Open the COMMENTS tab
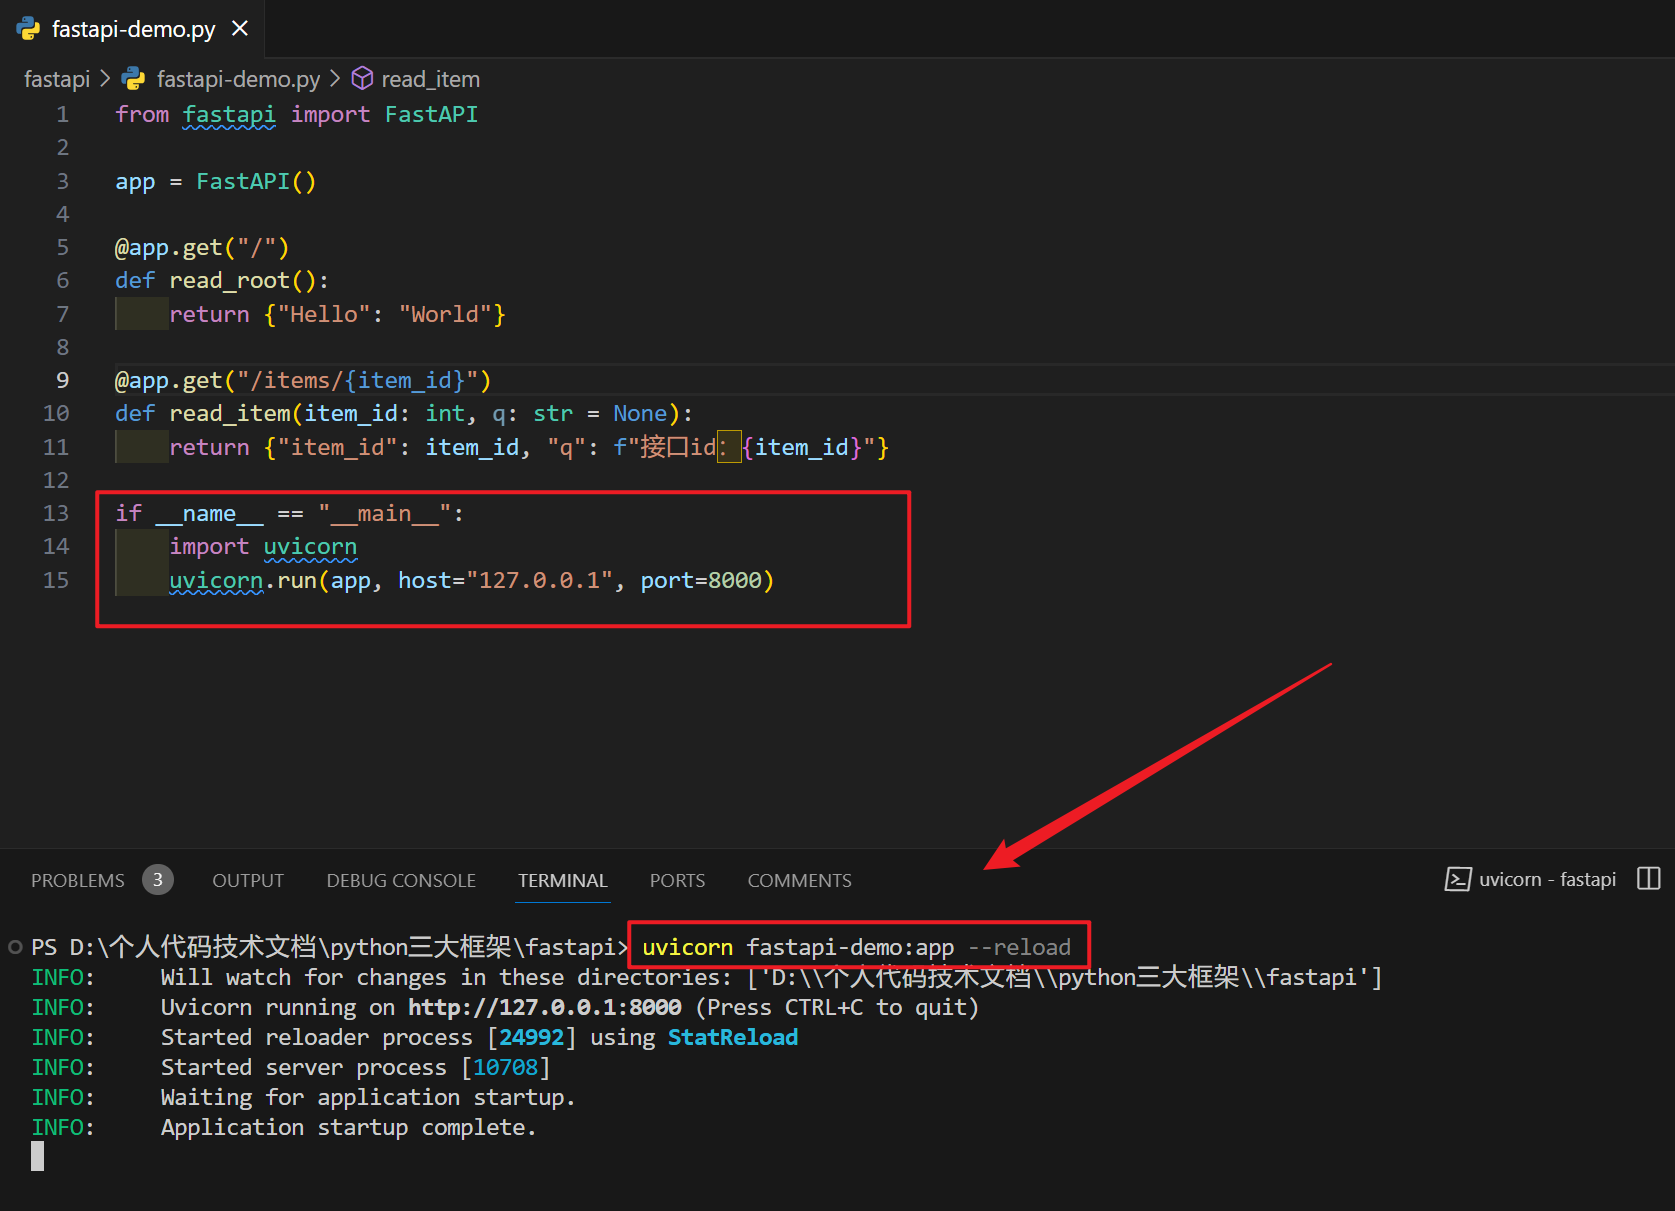This screenshot has height=1211, width=1675. [x=799, y=880]
